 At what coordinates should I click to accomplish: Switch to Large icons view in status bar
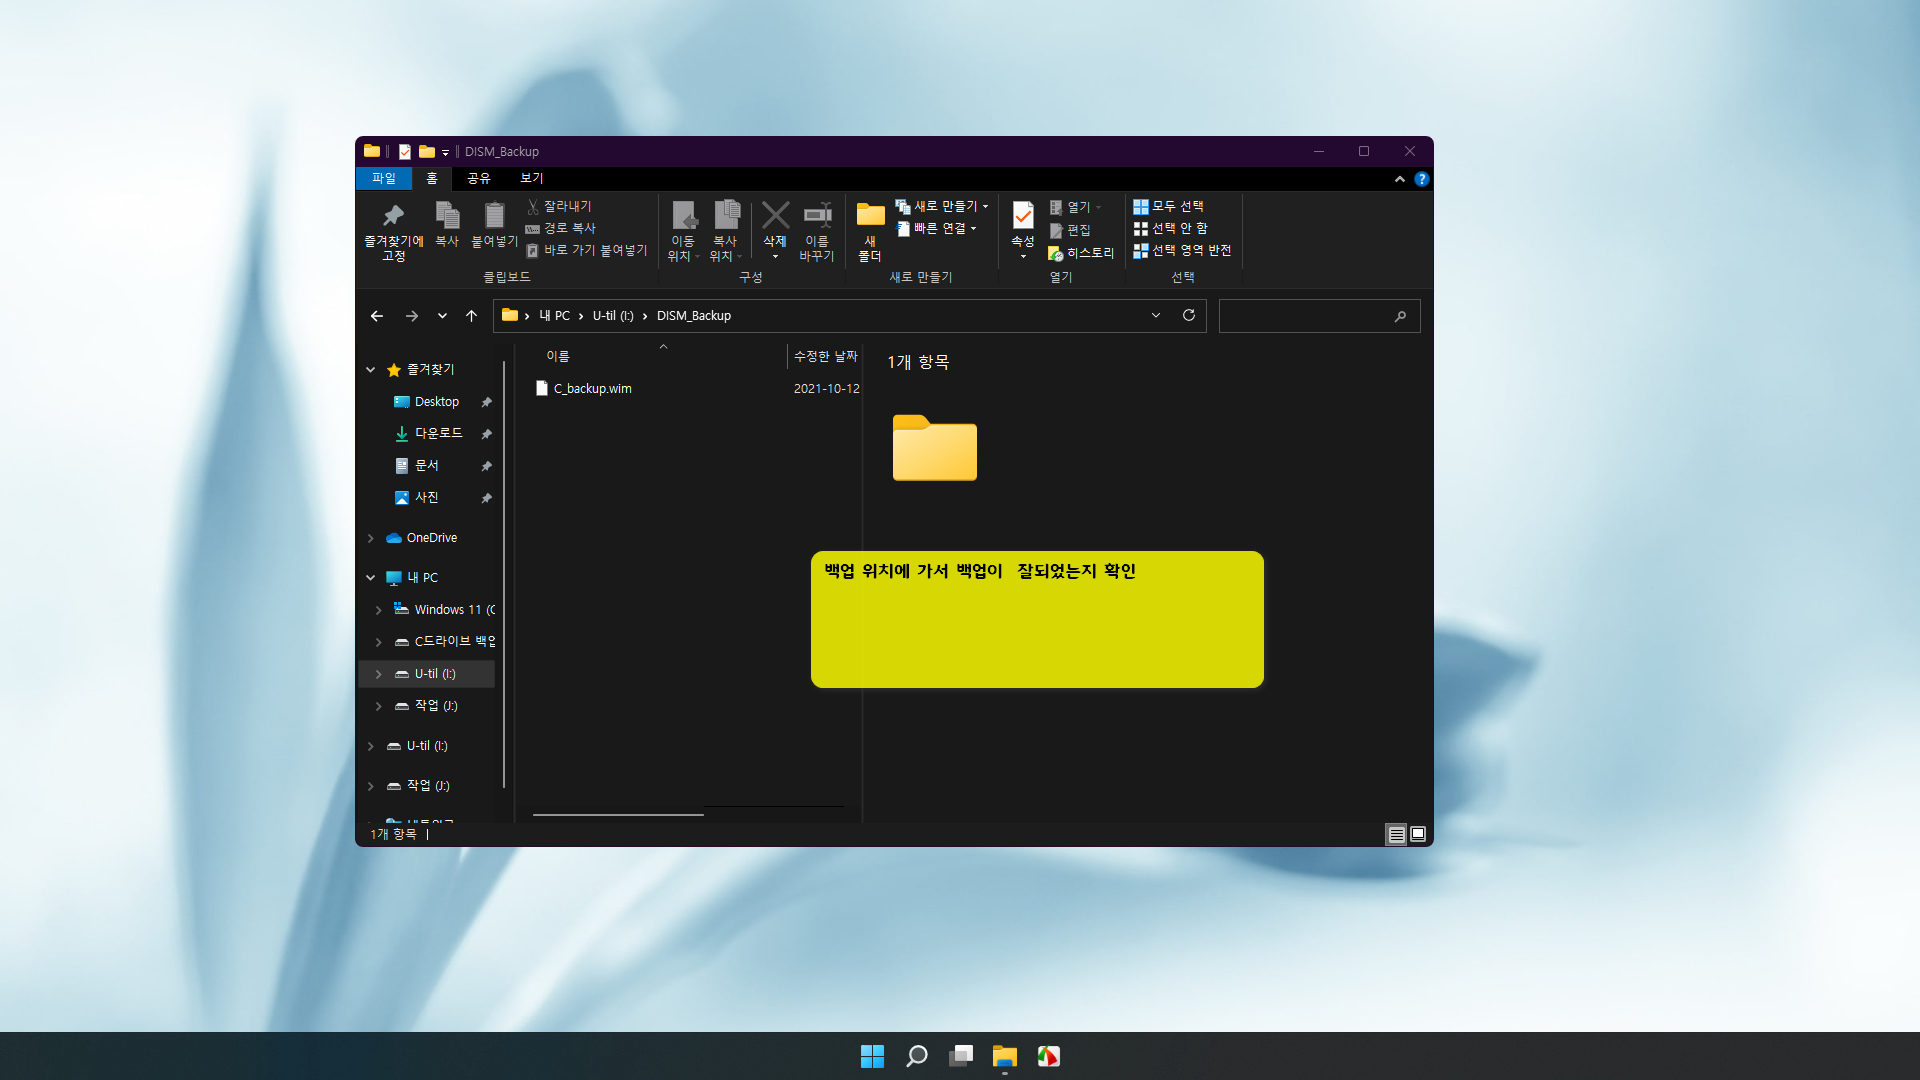pos(1418,834)
